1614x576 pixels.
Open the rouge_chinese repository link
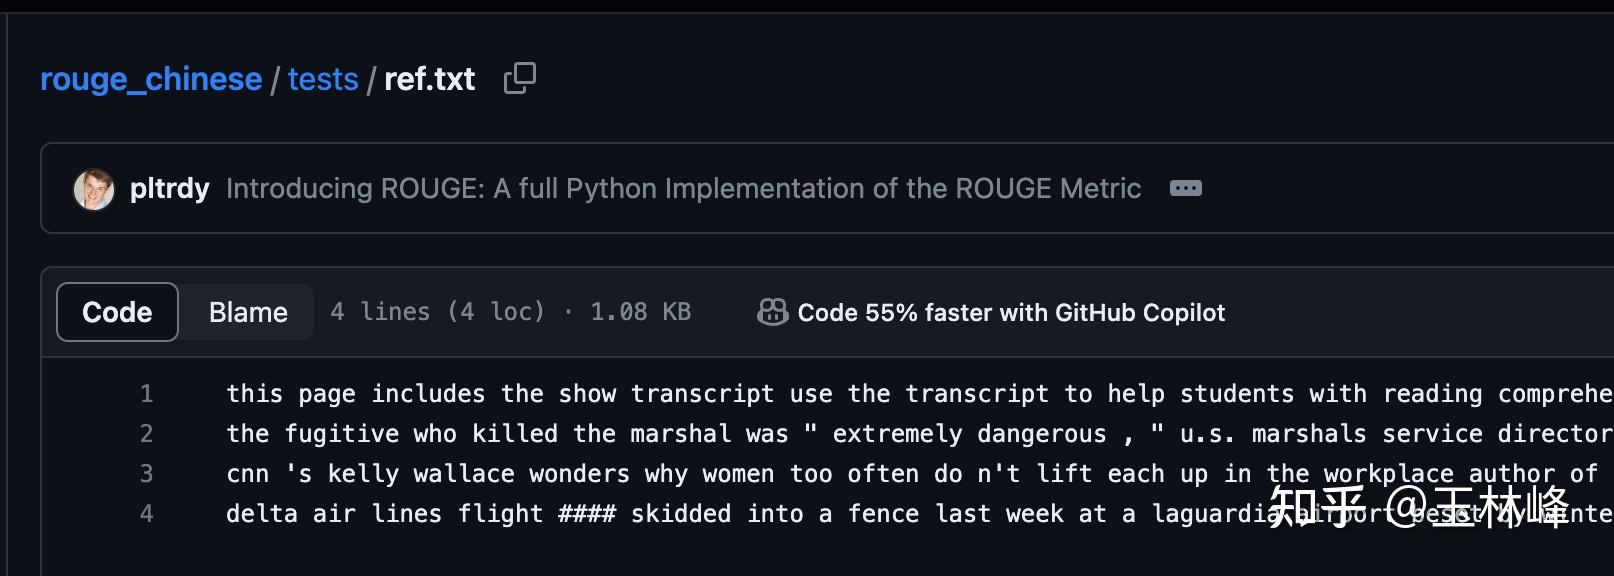point(151,79)
